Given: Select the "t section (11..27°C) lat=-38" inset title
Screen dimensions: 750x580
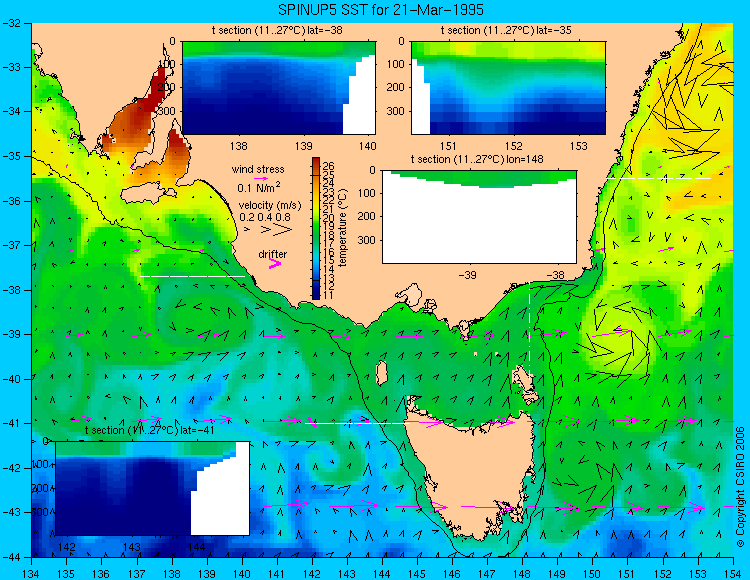Looking at the screenshot, I should click(x=277, y=30).
